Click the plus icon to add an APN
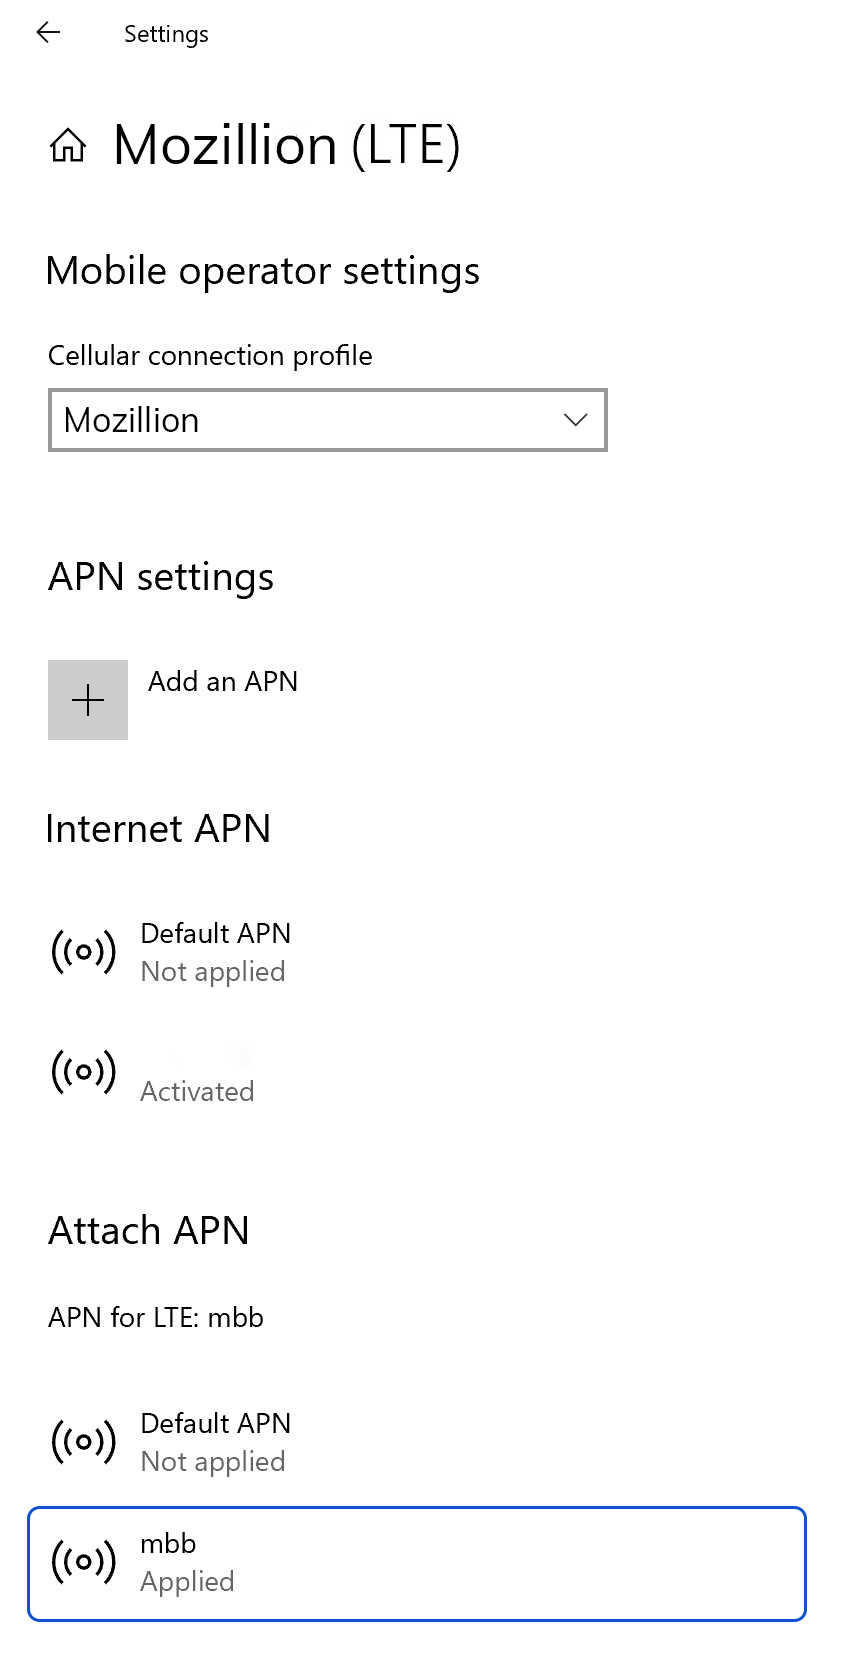 (88, 700)
